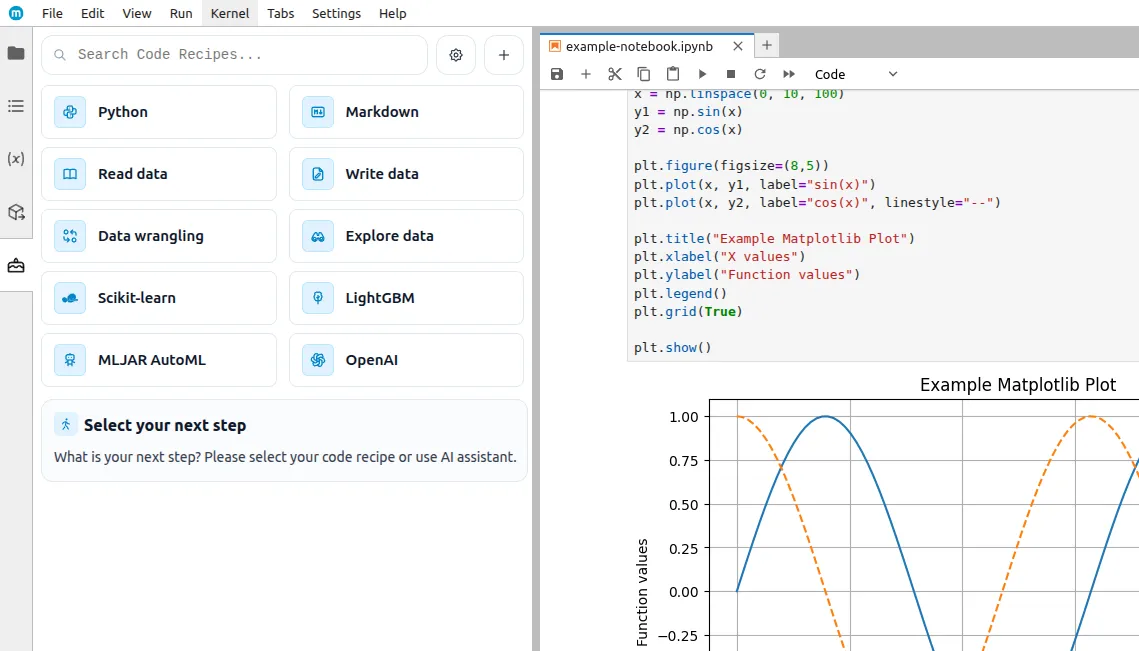Click the save notebook toolbar icon

(557, 74)
